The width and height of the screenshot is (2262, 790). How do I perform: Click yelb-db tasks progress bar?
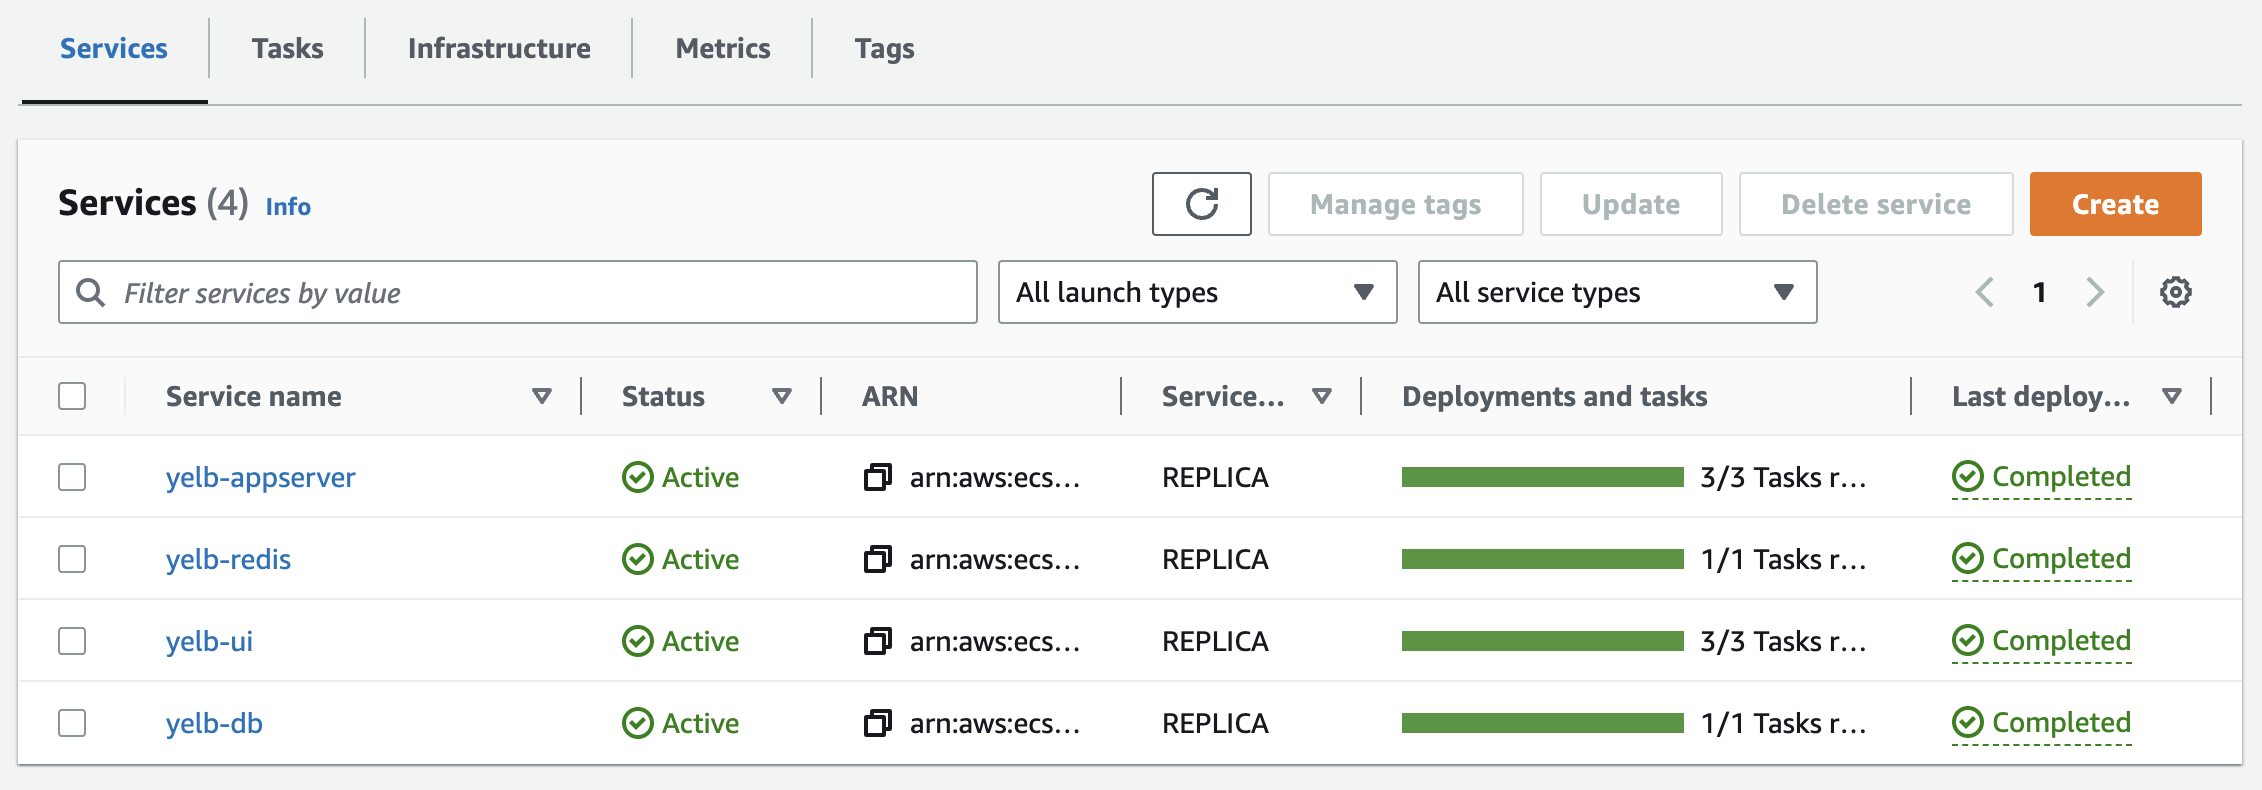pyautogui.click(x=1542, y=723)
